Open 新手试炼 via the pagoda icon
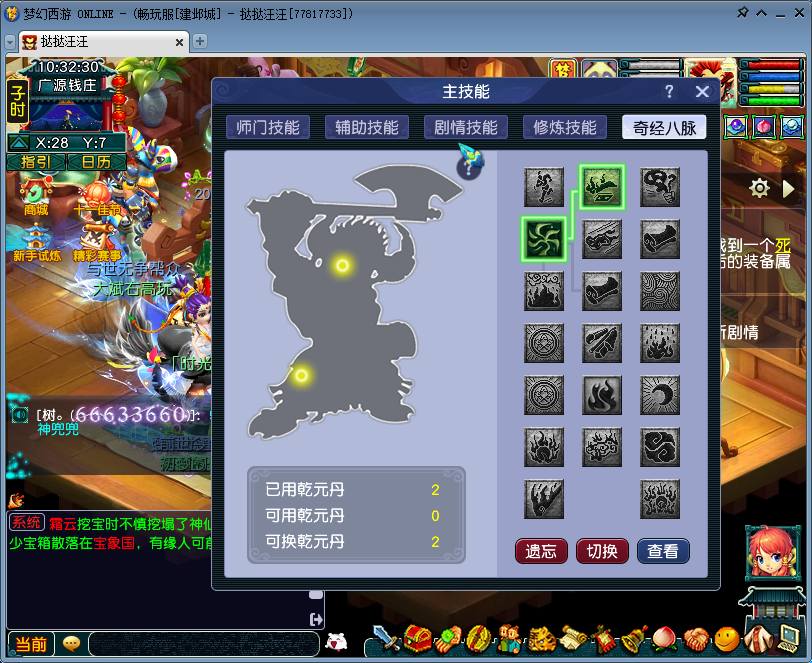812x663 pixels. tap(34, 236)
